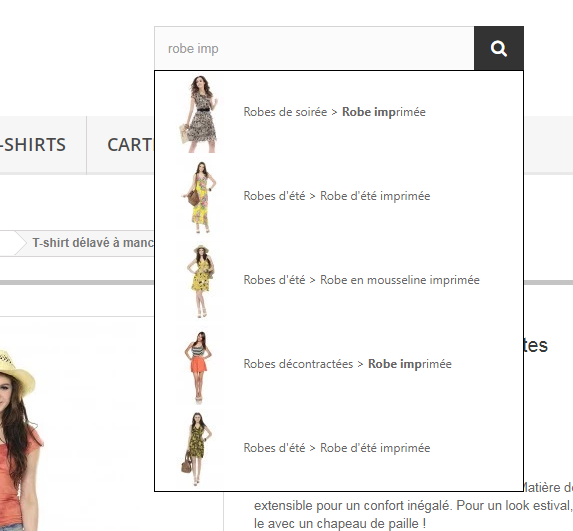Open thumbnail of orange skirt outfit
573x531 pixels.
[x=199, y=367]
